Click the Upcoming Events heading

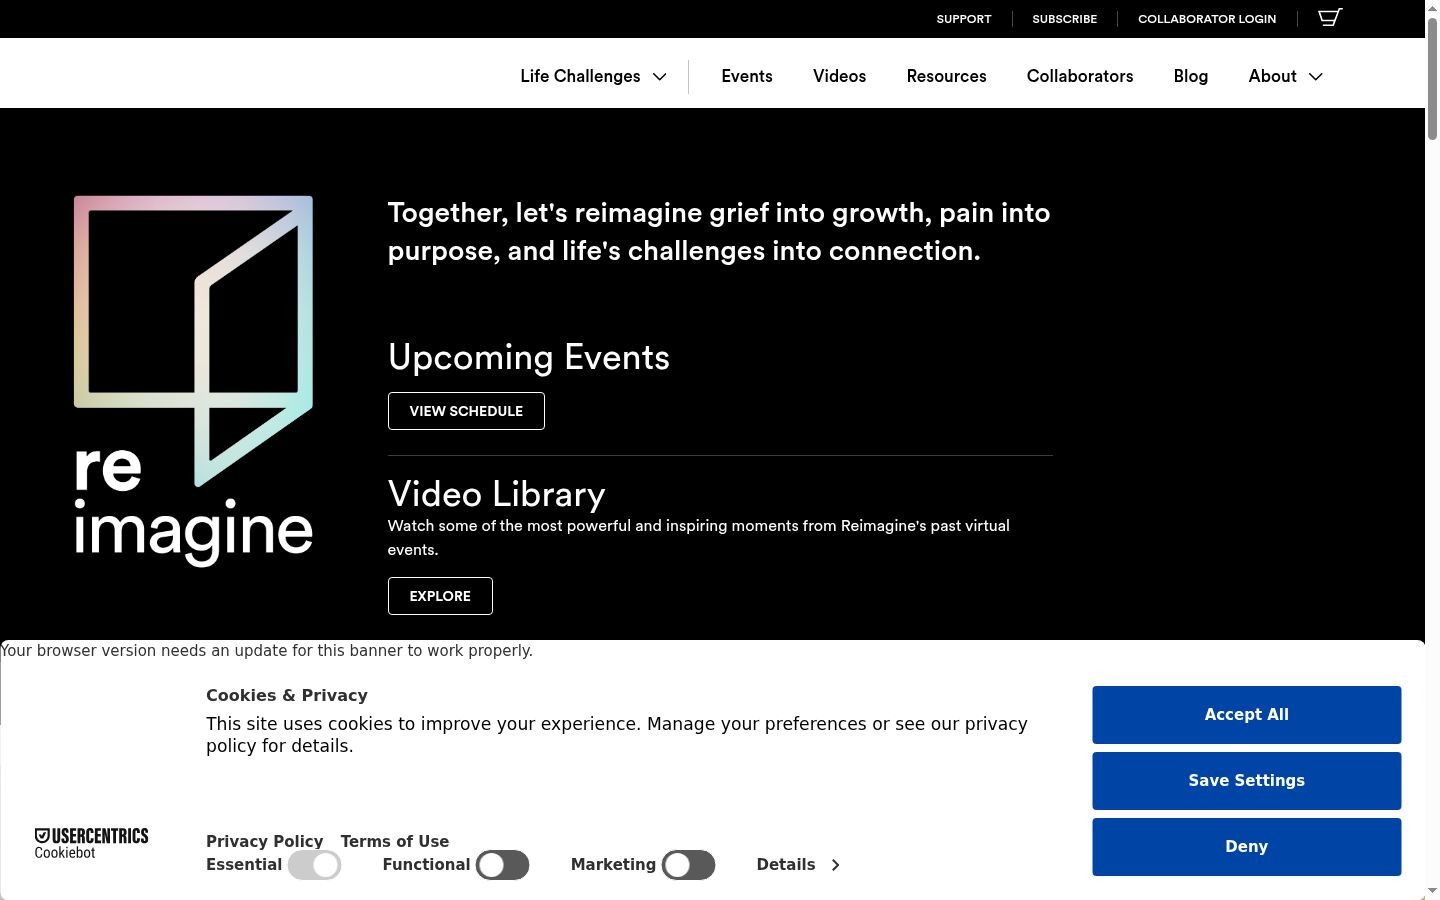[529, 357]
